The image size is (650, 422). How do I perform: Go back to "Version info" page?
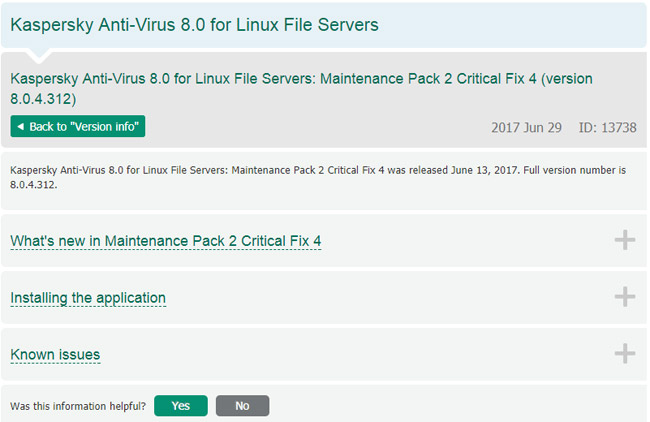tap(78, 127)
